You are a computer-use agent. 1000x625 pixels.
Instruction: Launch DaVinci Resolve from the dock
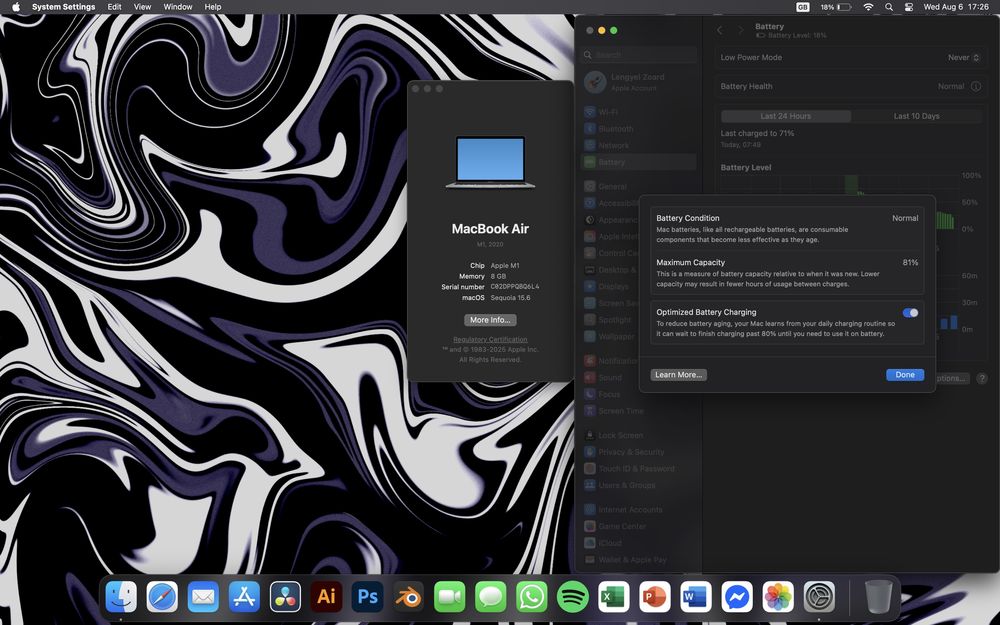click(285, 597)
